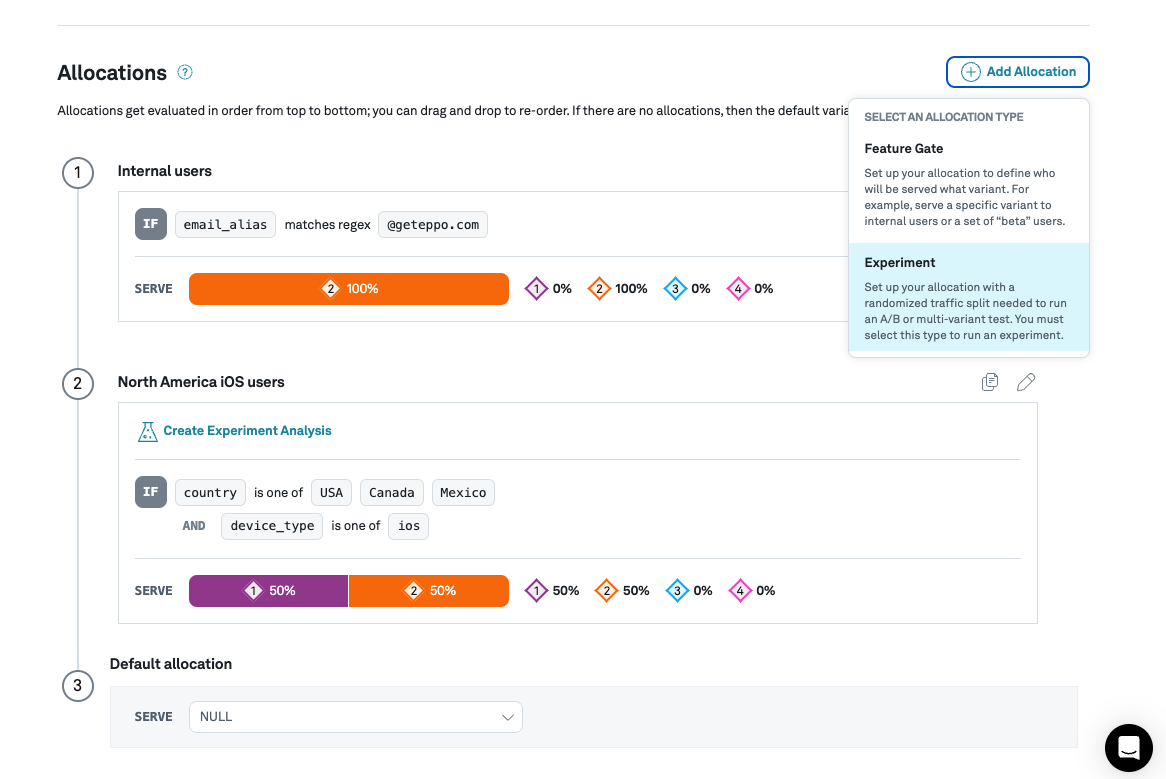The width and height of the screenshot is (1166, 779).
Task: Select the Experiment allocation type
Action: point(968,298)
